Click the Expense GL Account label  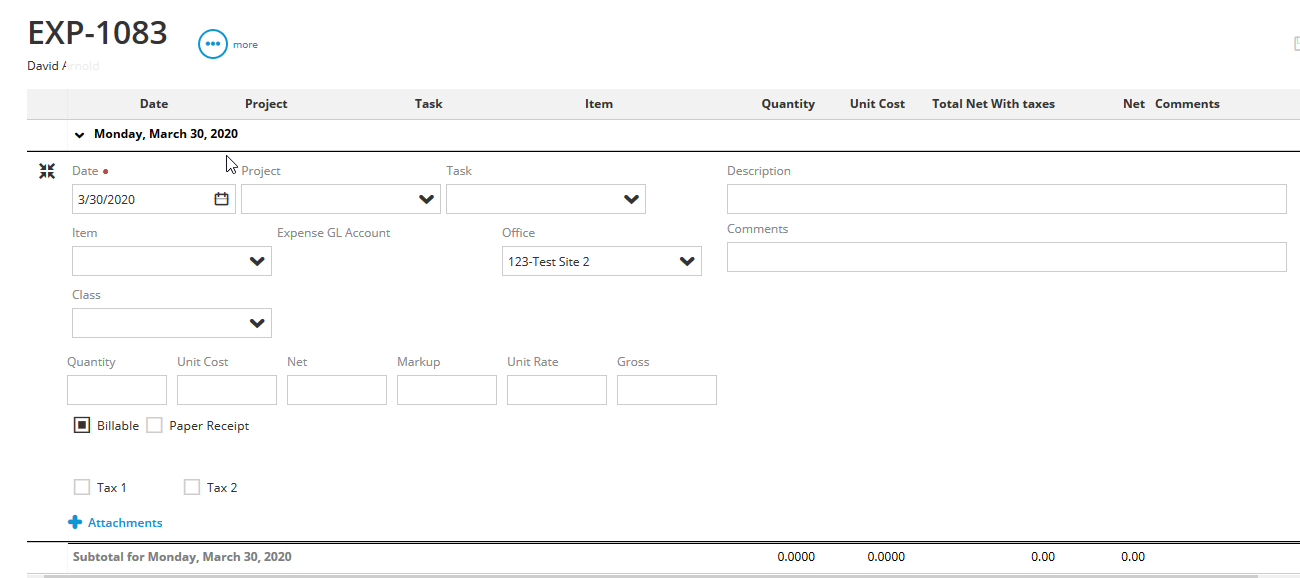(334, 233)
